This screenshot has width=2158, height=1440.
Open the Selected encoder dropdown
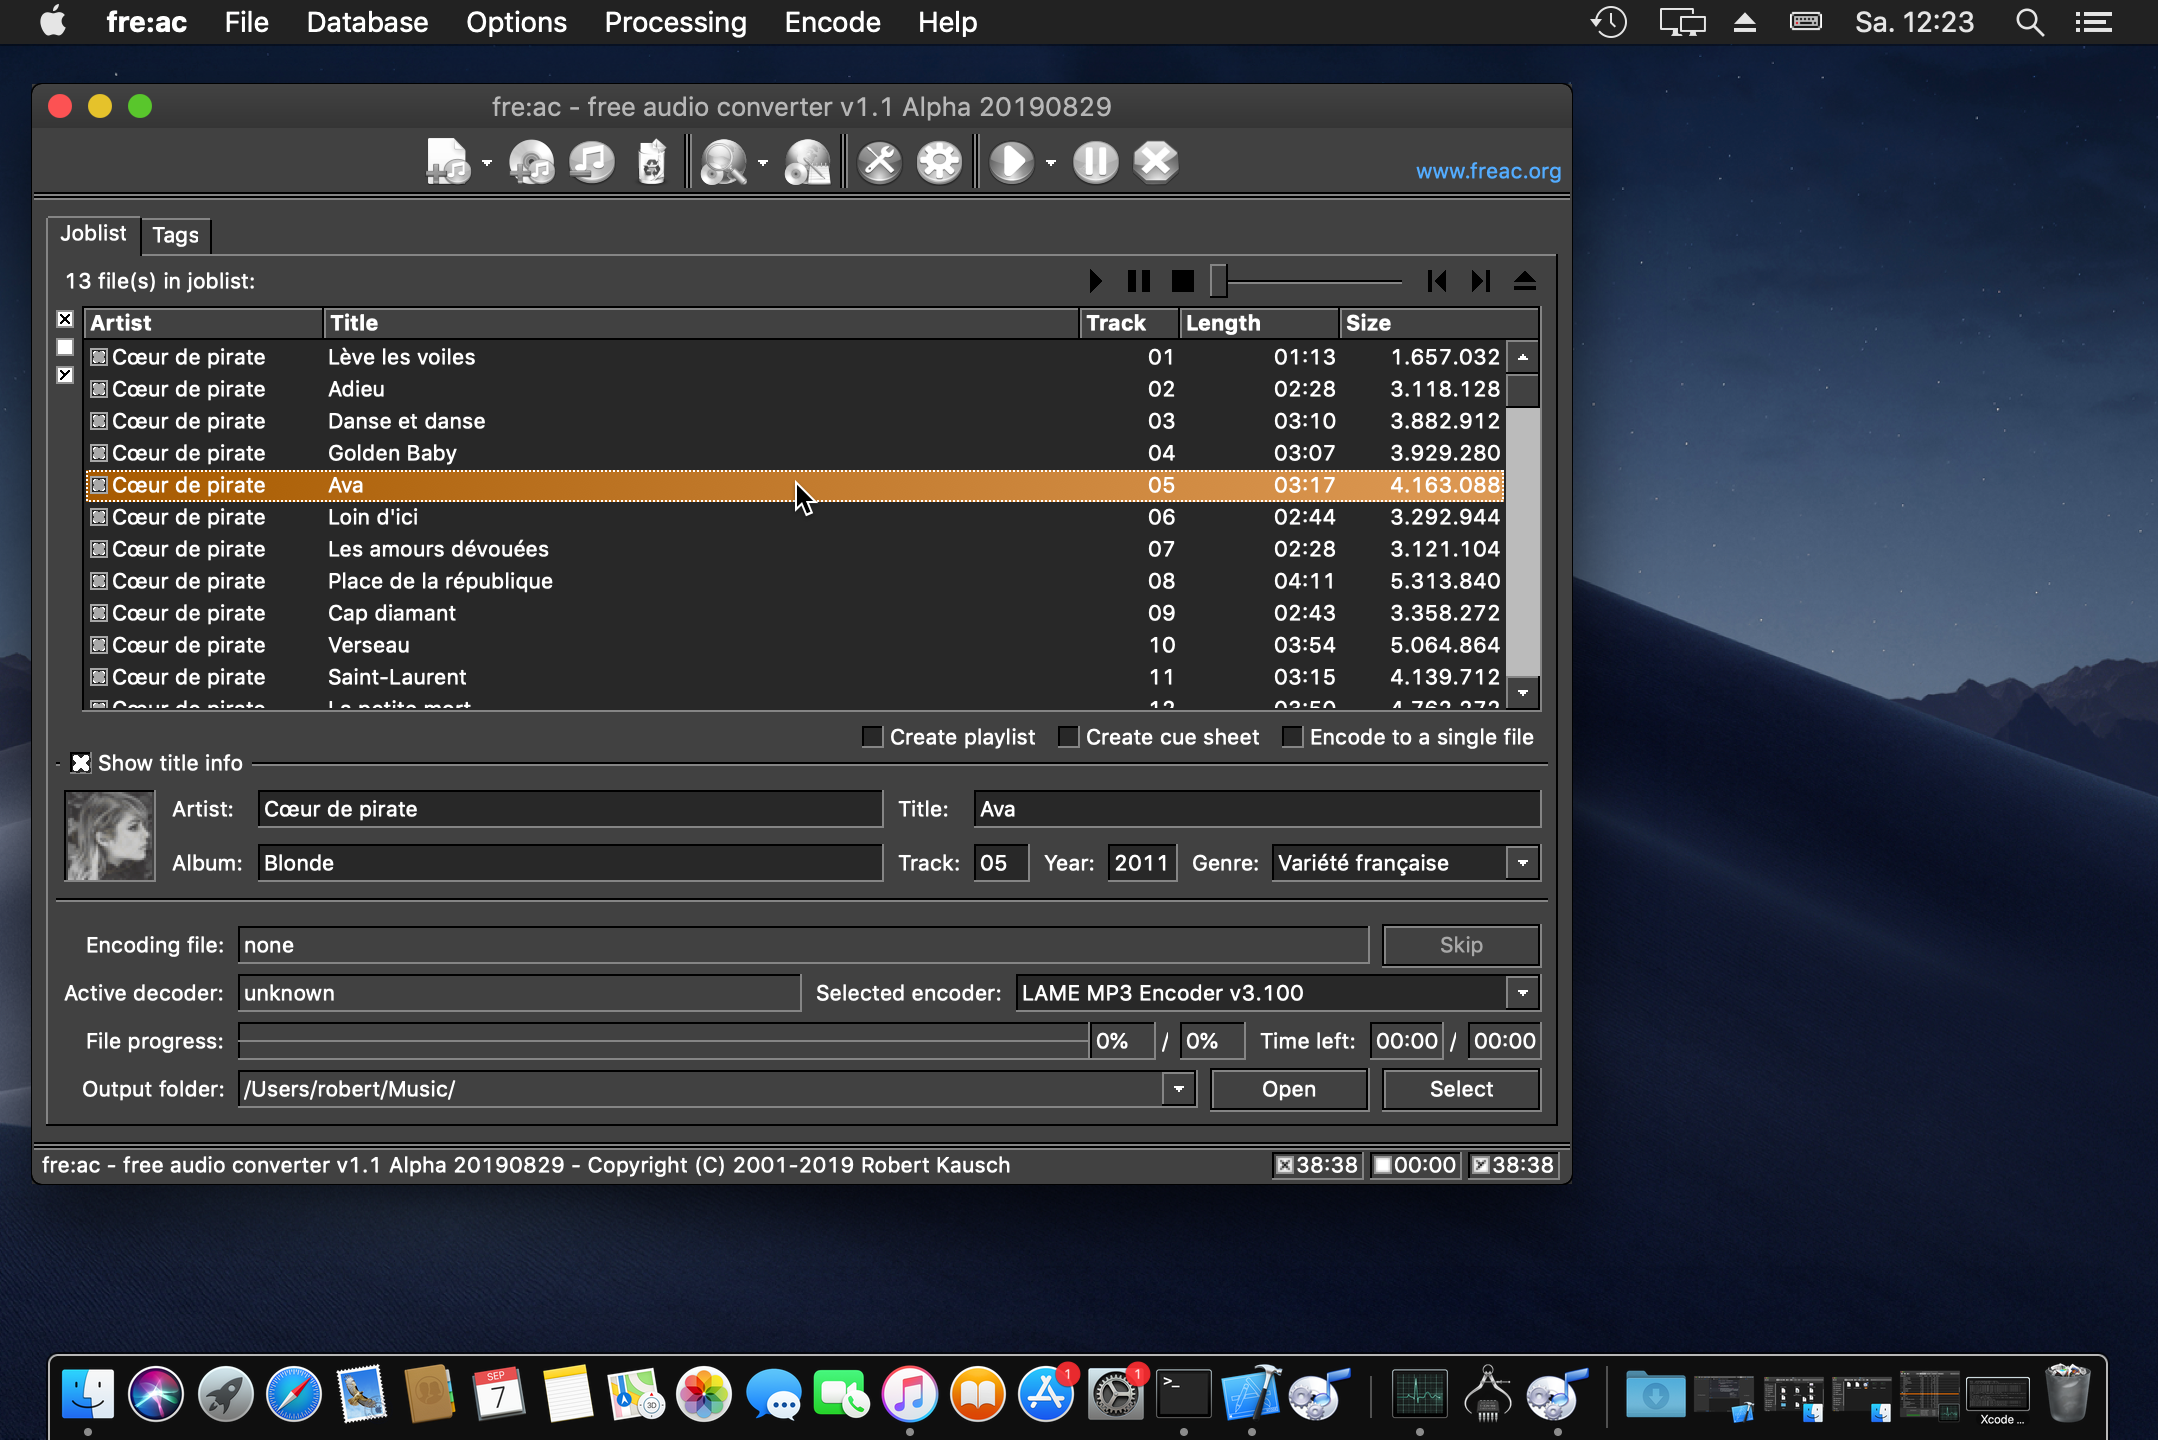coord(1523,993)
